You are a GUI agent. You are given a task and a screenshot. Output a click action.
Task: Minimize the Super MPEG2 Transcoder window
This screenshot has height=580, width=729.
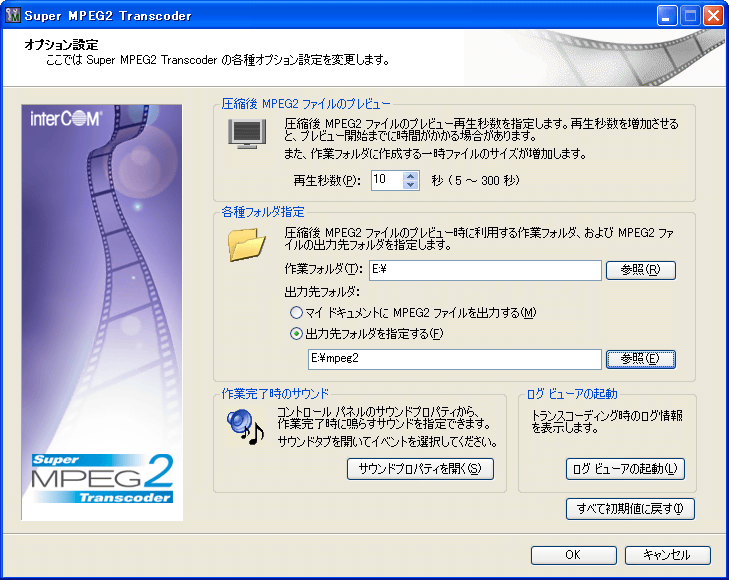tap(667, 15)
